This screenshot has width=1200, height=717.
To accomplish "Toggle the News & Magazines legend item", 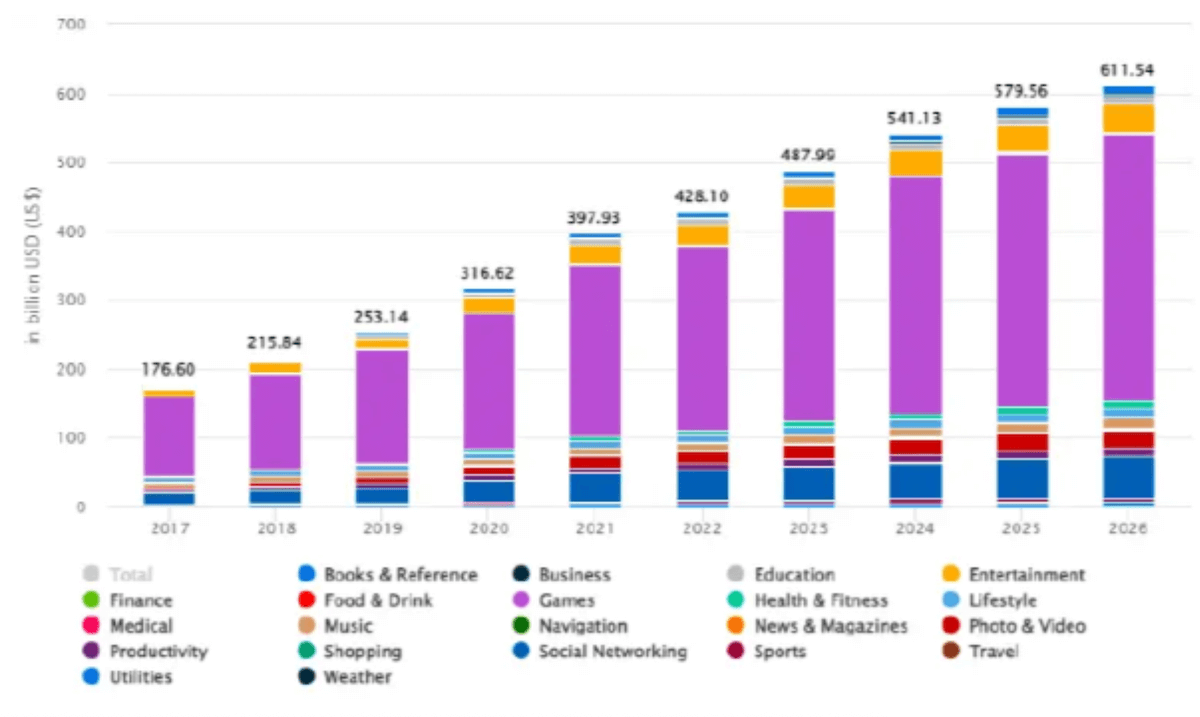I will tap(831, 627).
